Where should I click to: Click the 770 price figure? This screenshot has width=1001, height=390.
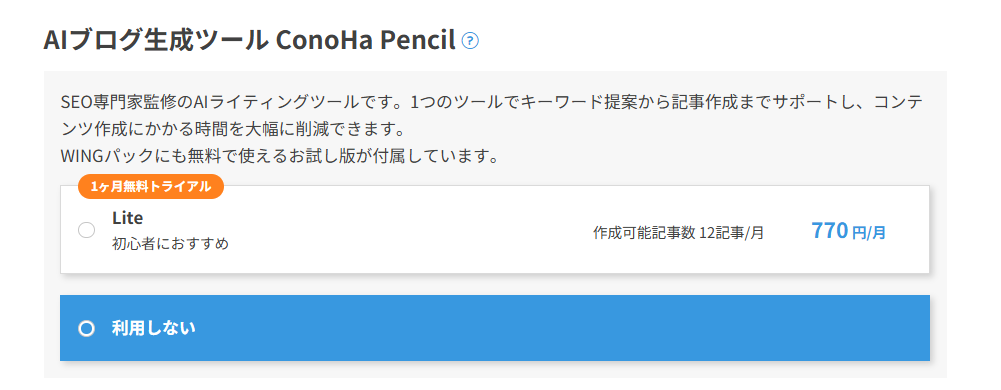(x=829, y=230)
